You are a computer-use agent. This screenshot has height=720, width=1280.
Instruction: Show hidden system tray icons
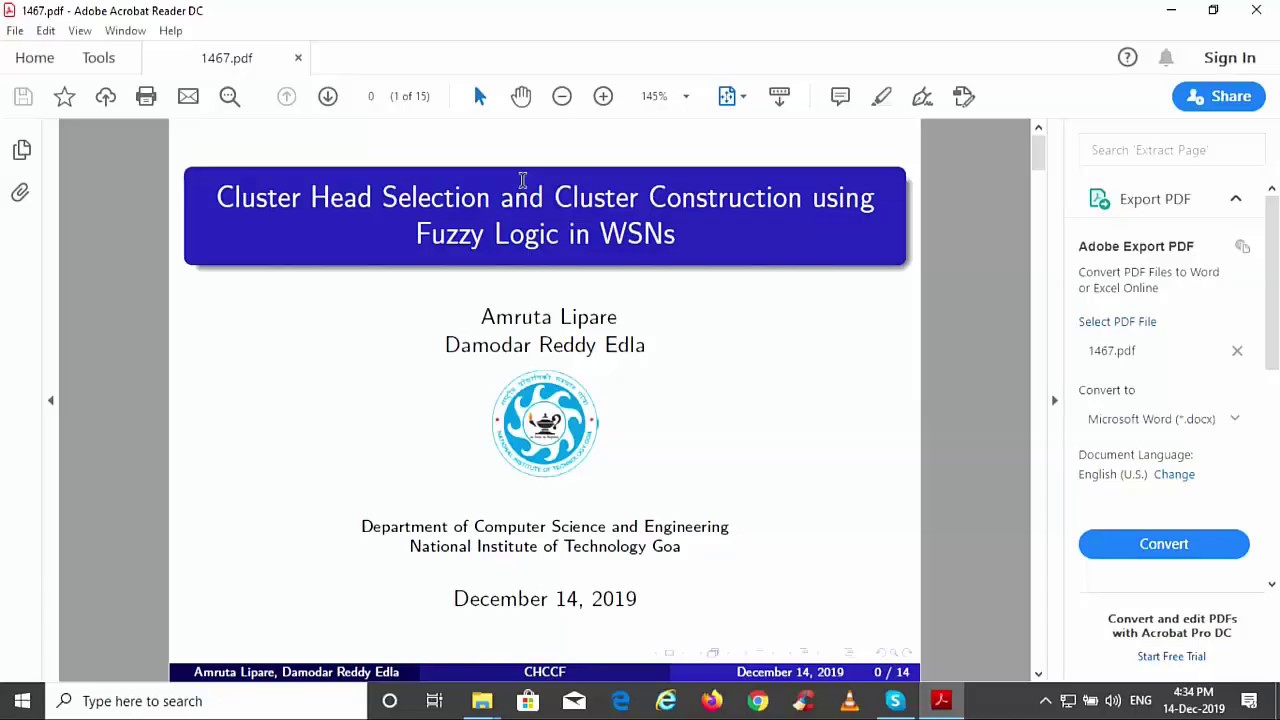point(1045,701)
